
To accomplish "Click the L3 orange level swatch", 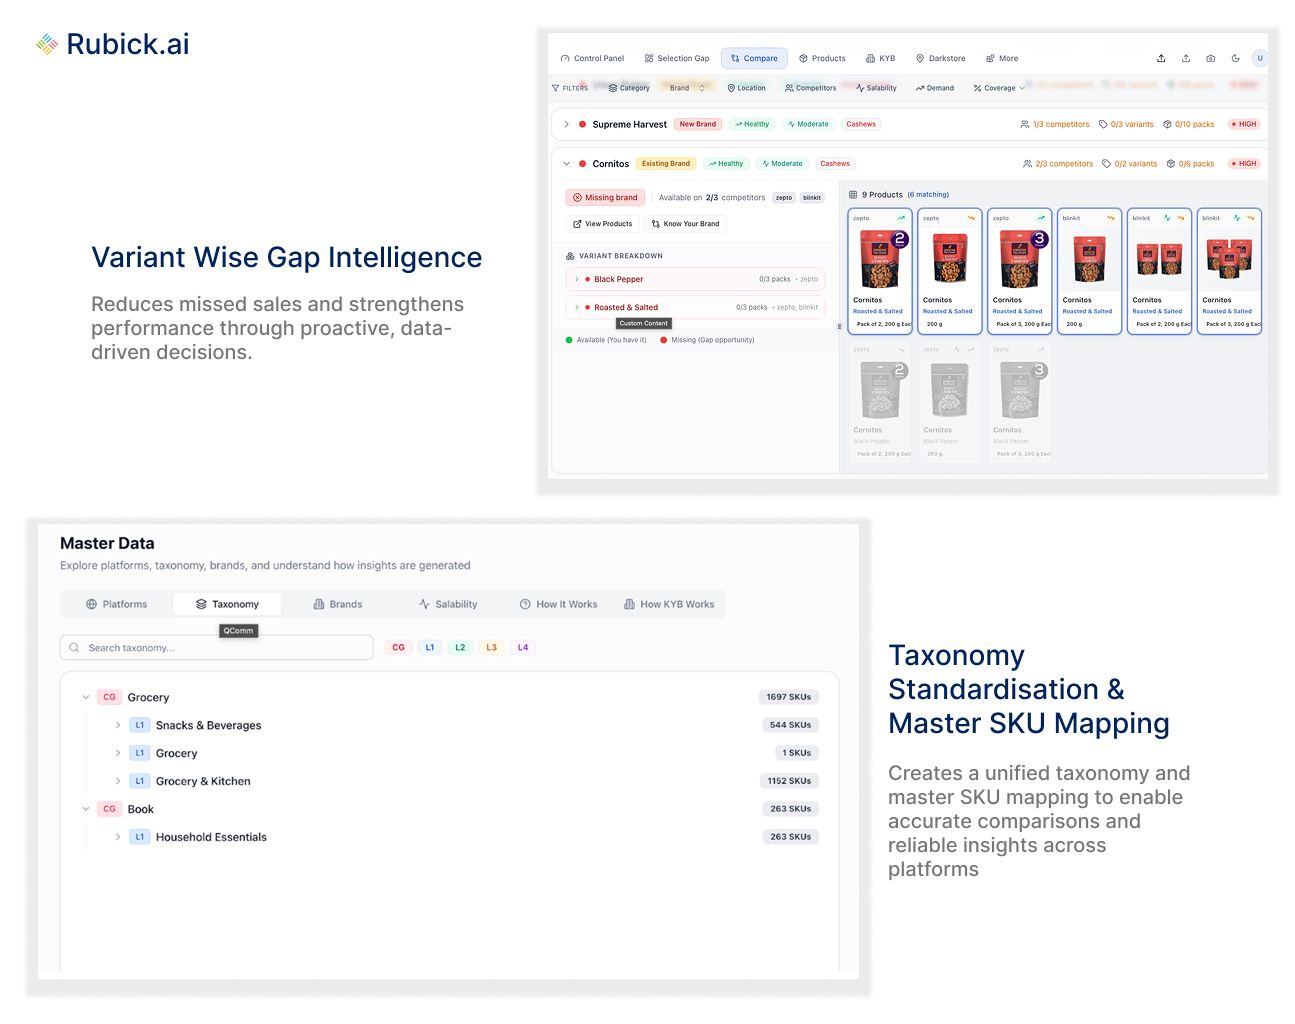I will coord(491,648).
